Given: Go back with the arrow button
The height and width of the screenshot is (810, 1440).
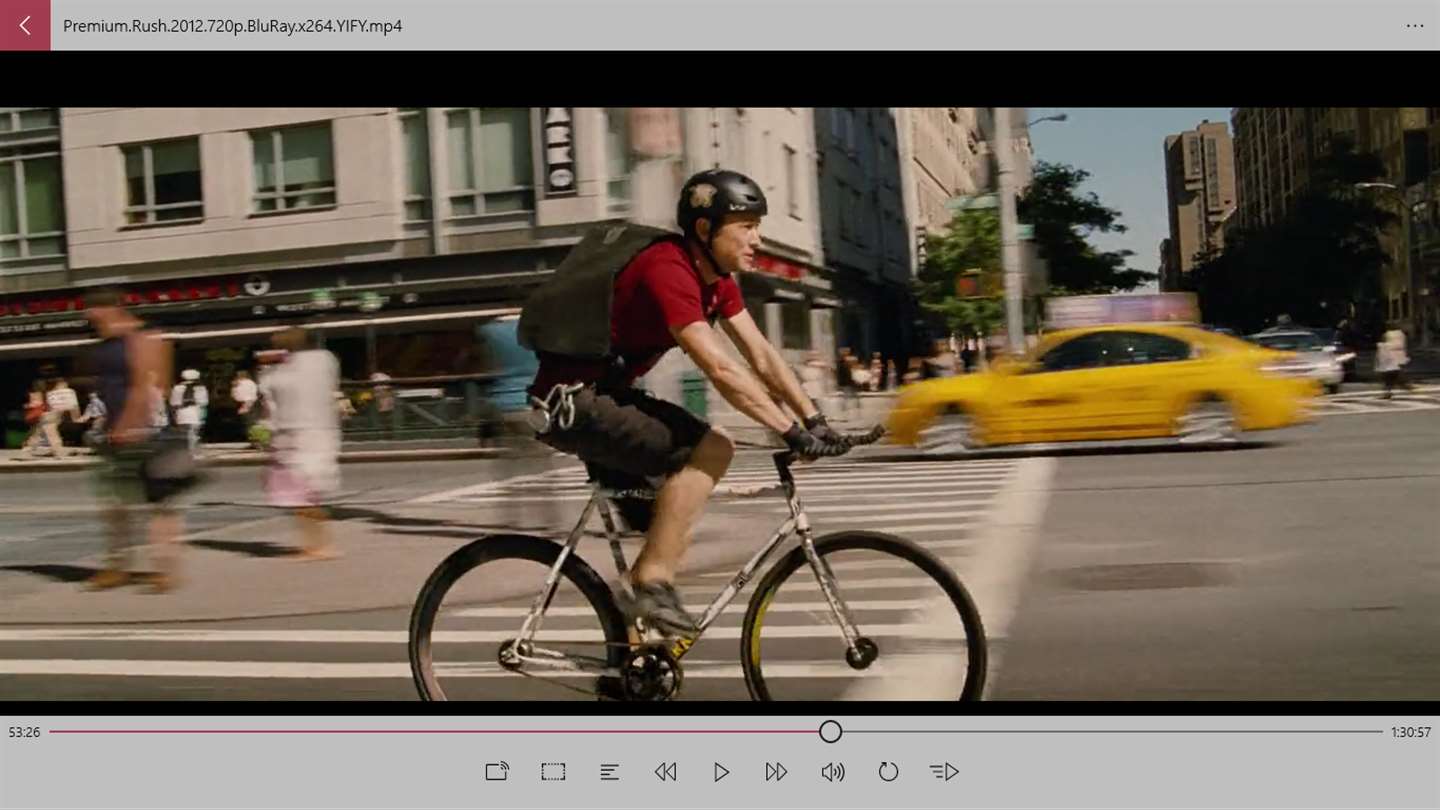Looking at the screenshot, I should tap(25, 25).
